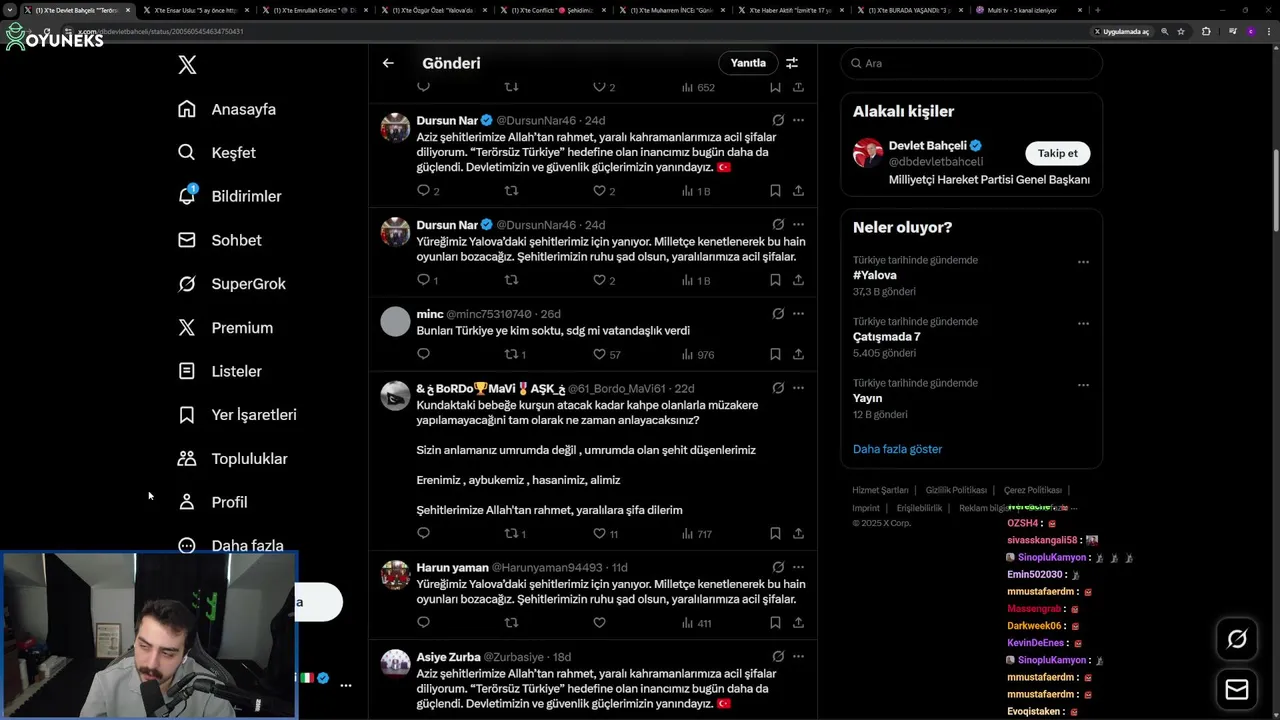Open Anasayfa home page
This screenshot has height=720, width=1280.
tap(226, 109)
